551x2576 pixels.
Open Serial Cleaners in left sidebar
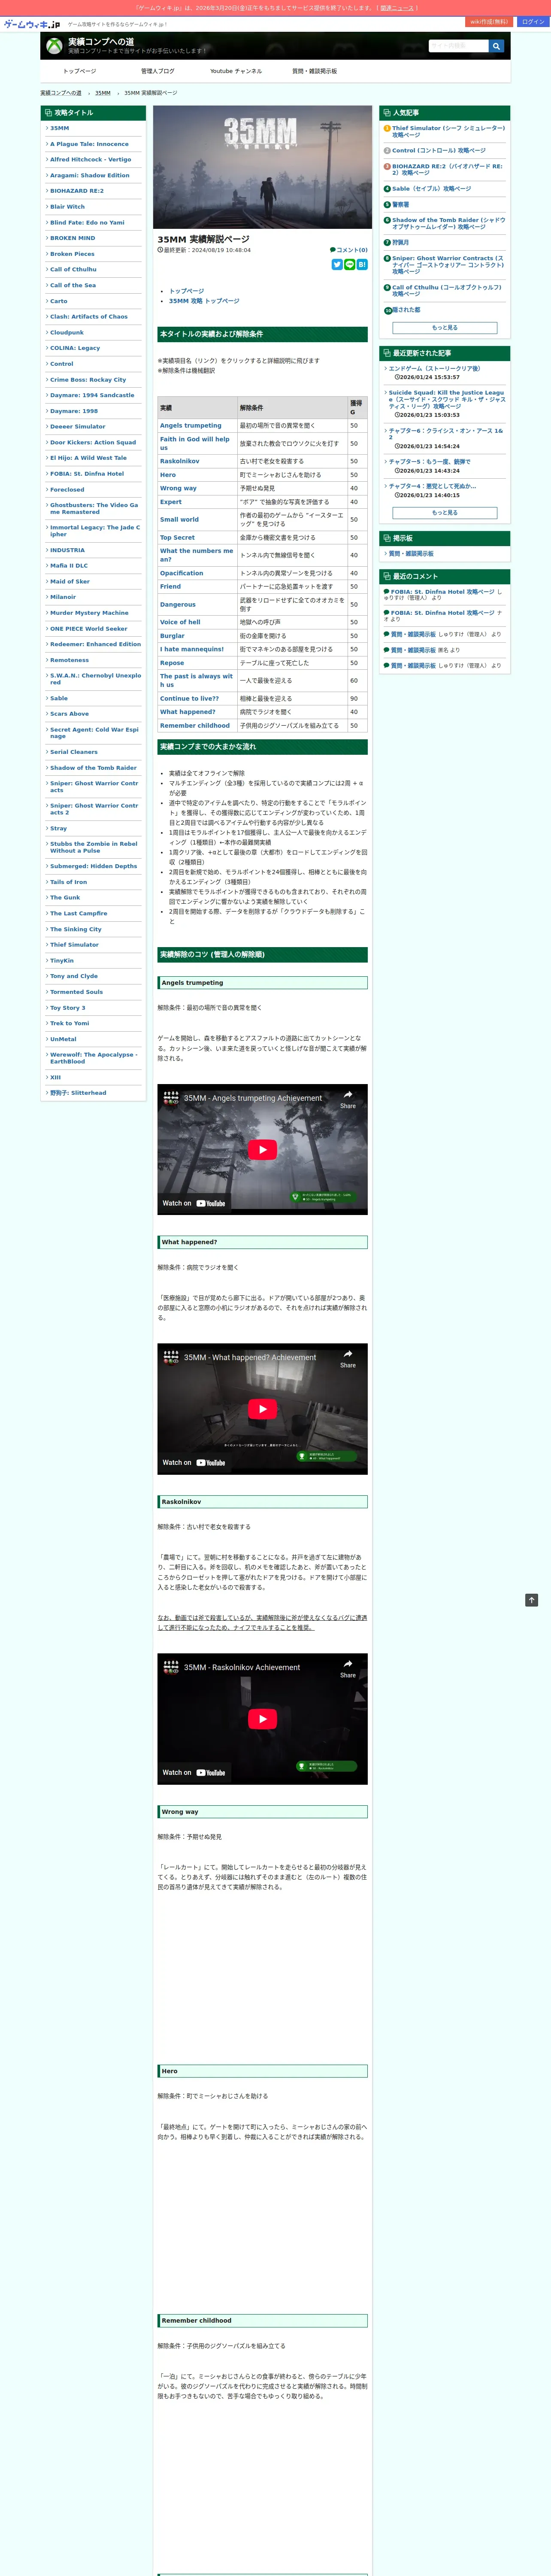(74, 752)
